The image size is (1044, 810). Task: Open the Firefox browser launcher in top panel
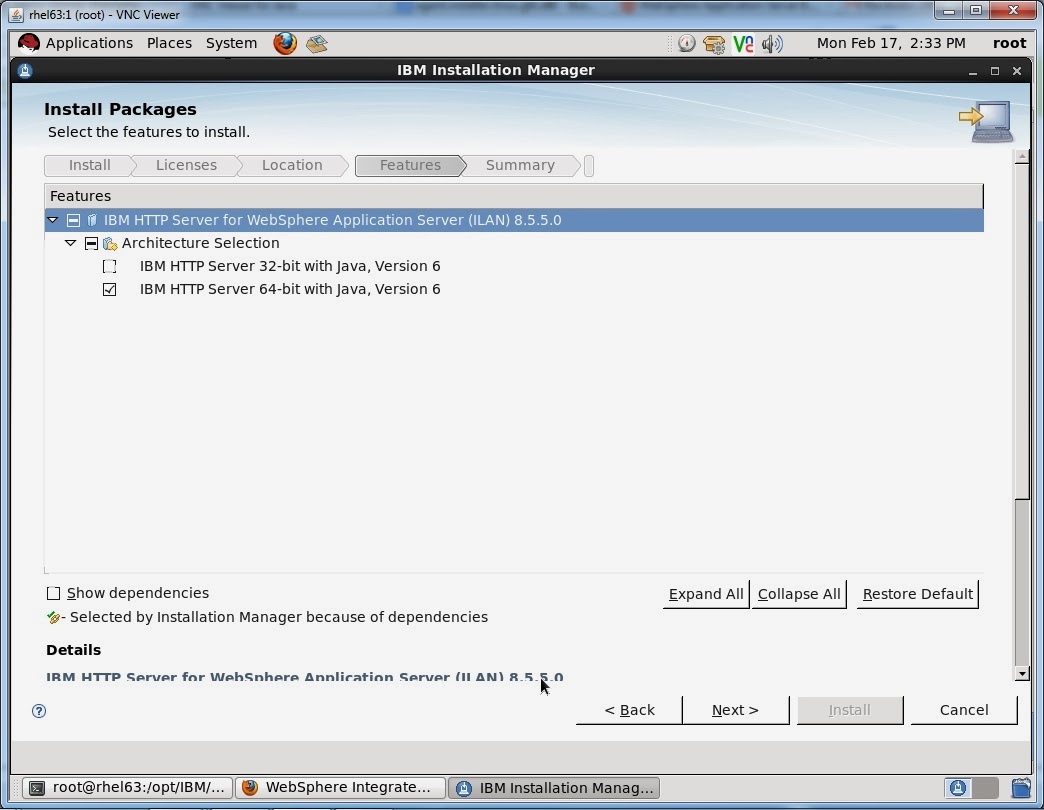287,43
